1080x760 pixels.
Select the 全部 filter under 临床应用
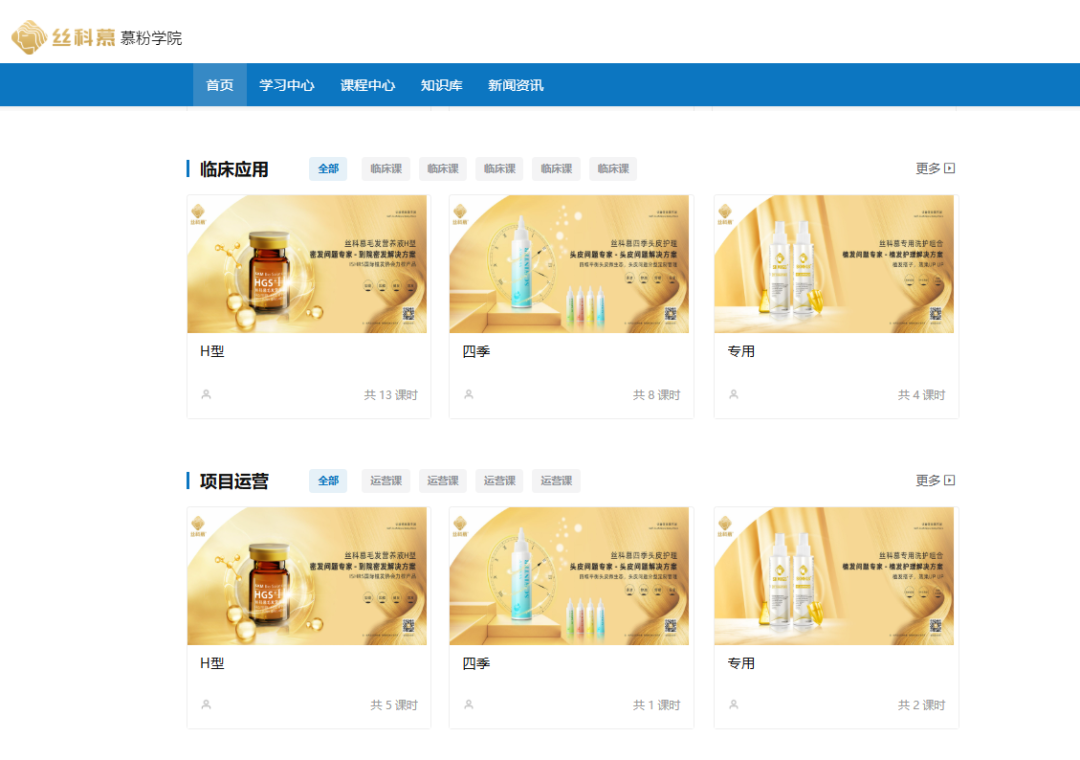point(328,169)
